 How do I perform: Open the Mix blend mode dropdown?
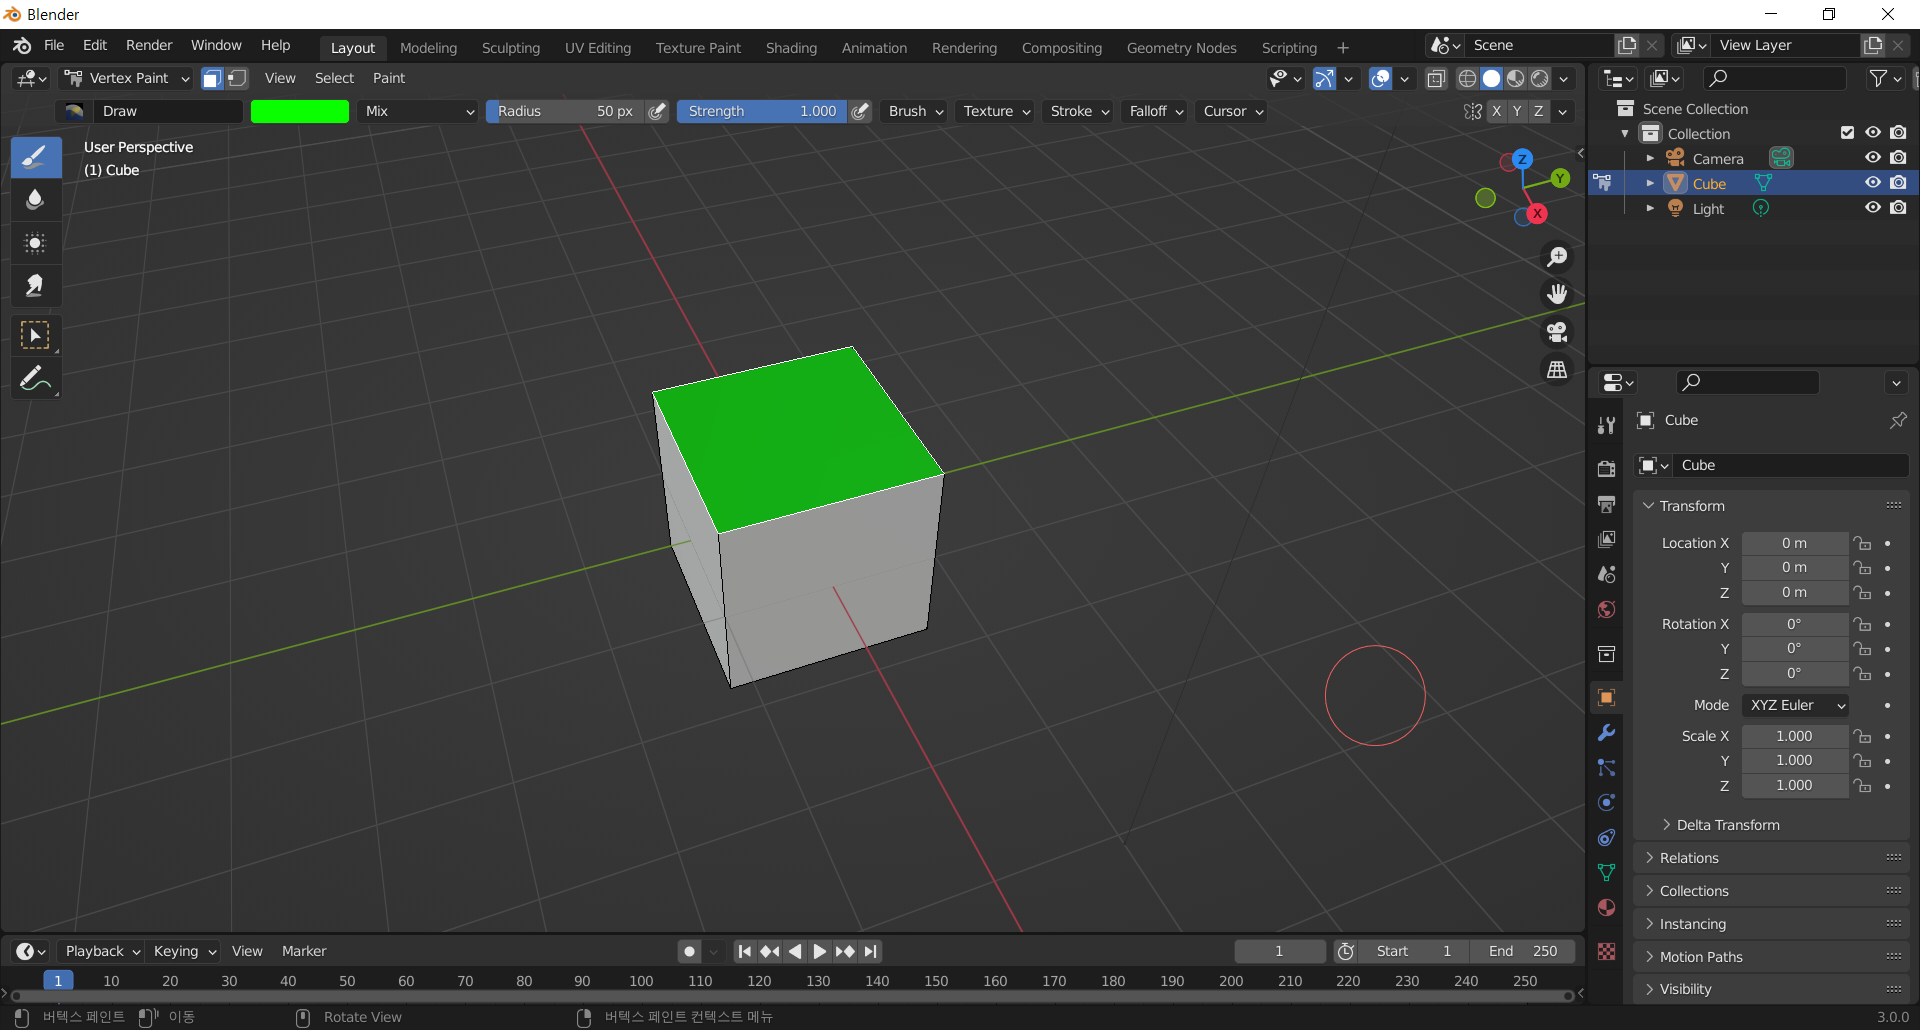418,111
